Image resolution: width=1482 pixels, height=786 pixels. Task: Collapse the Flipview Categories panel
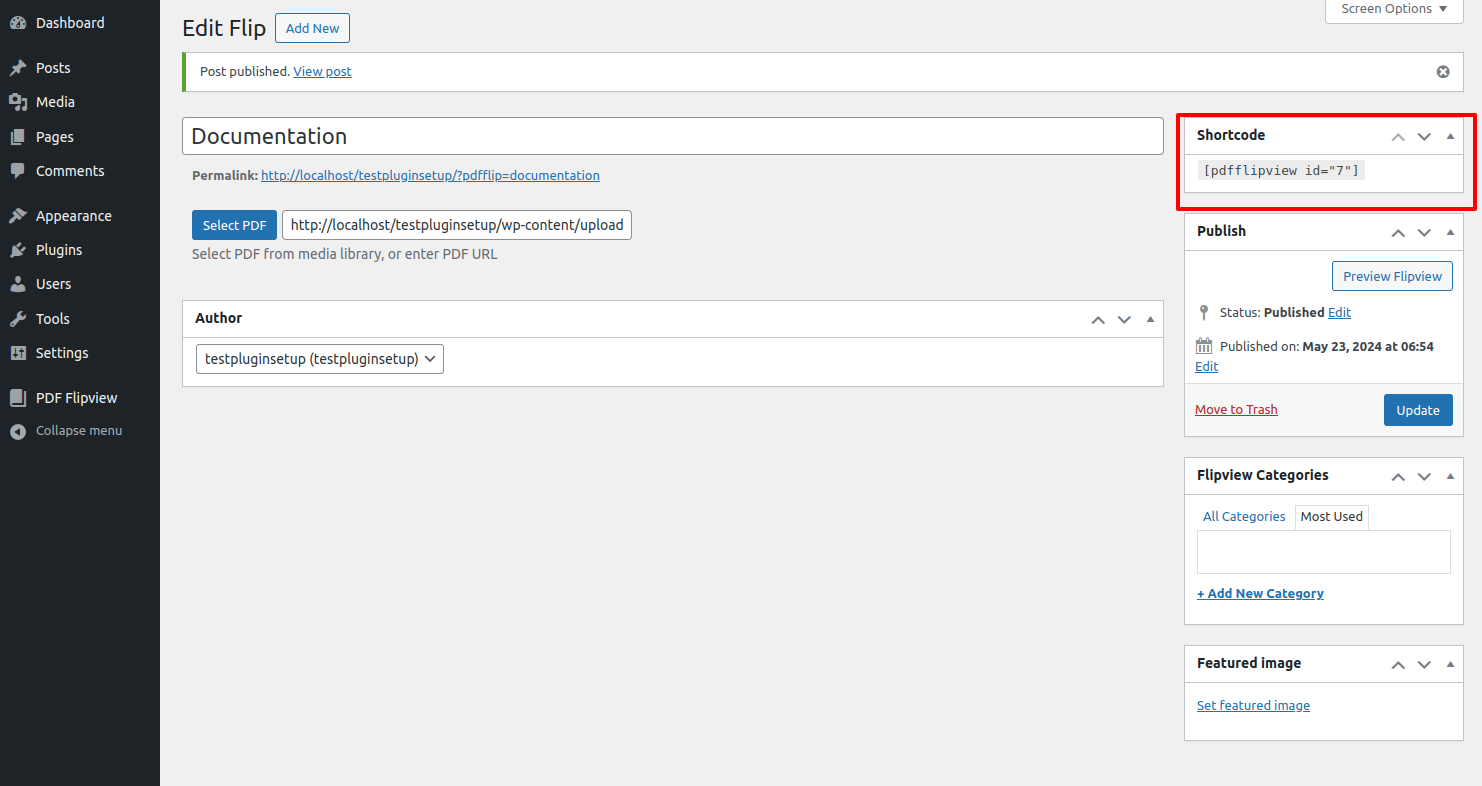coord(1450,476)
